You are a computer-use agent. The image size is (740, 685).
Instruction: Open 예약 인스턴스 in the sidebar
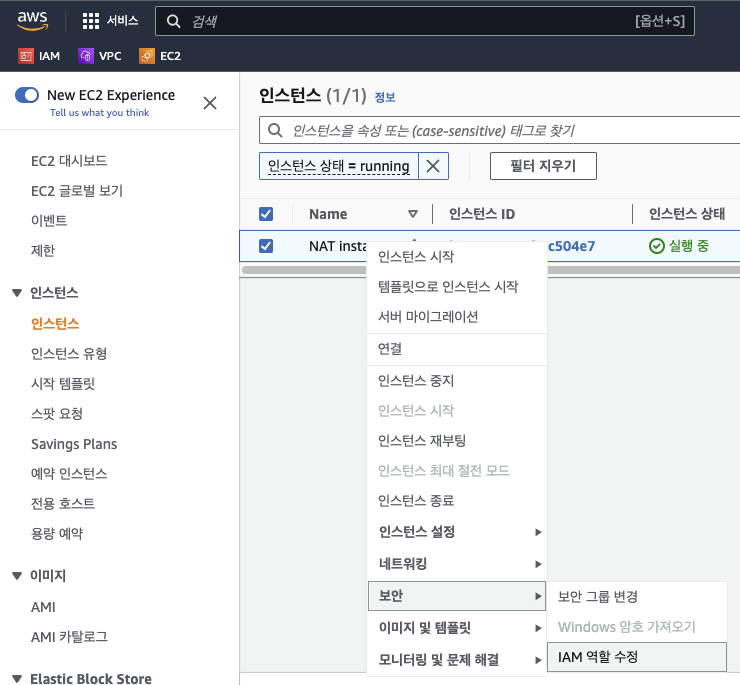point(69,474)
